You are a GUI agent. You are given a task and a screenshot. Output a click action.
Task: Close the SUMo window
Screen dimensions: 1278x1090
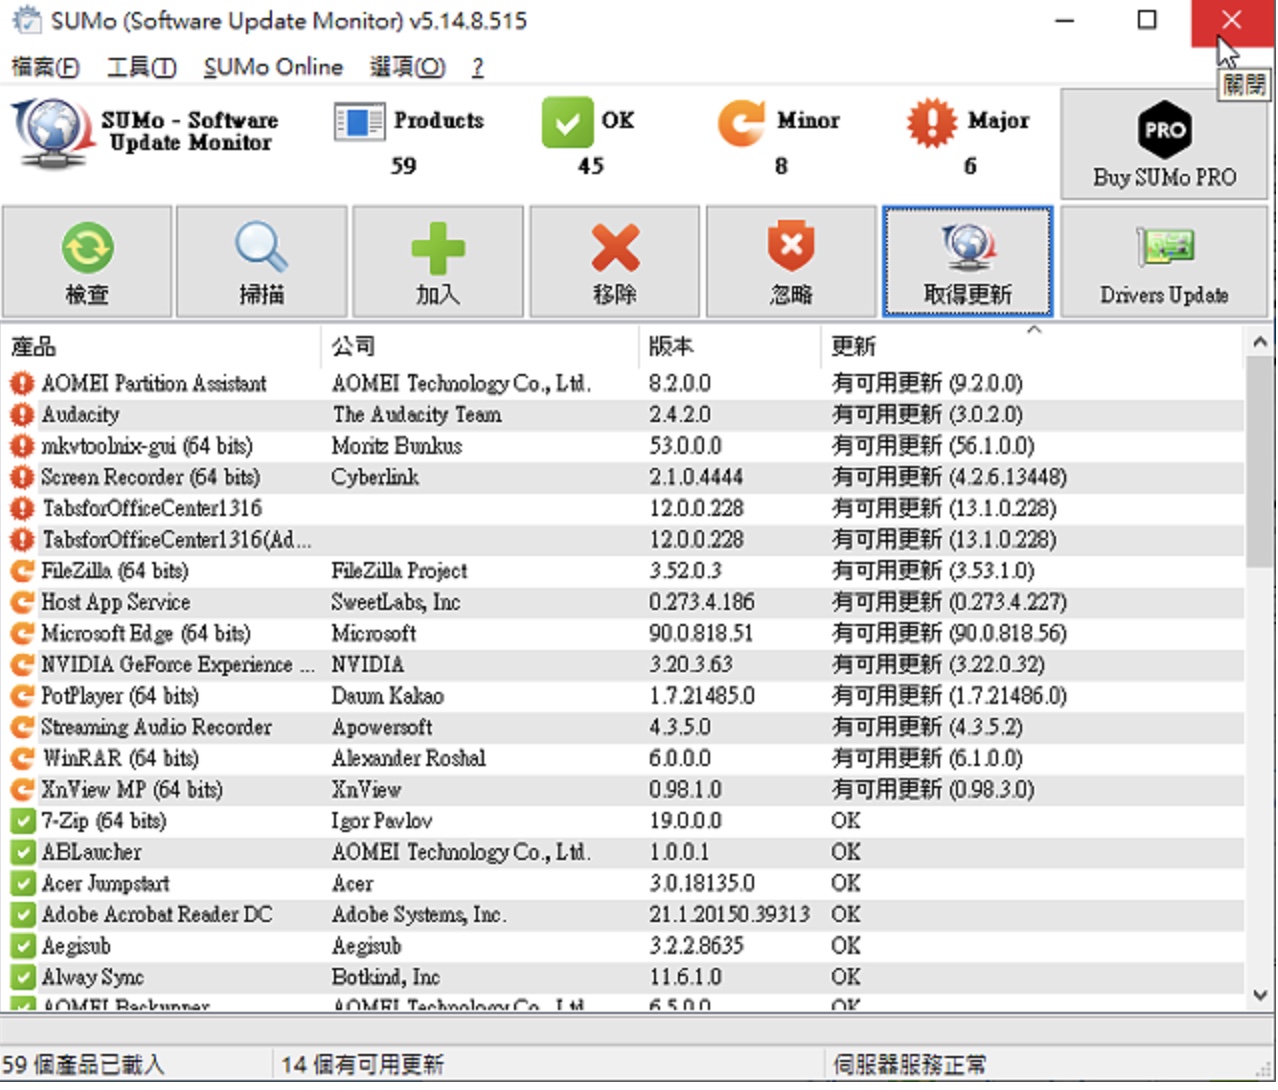pos(1232,21)
